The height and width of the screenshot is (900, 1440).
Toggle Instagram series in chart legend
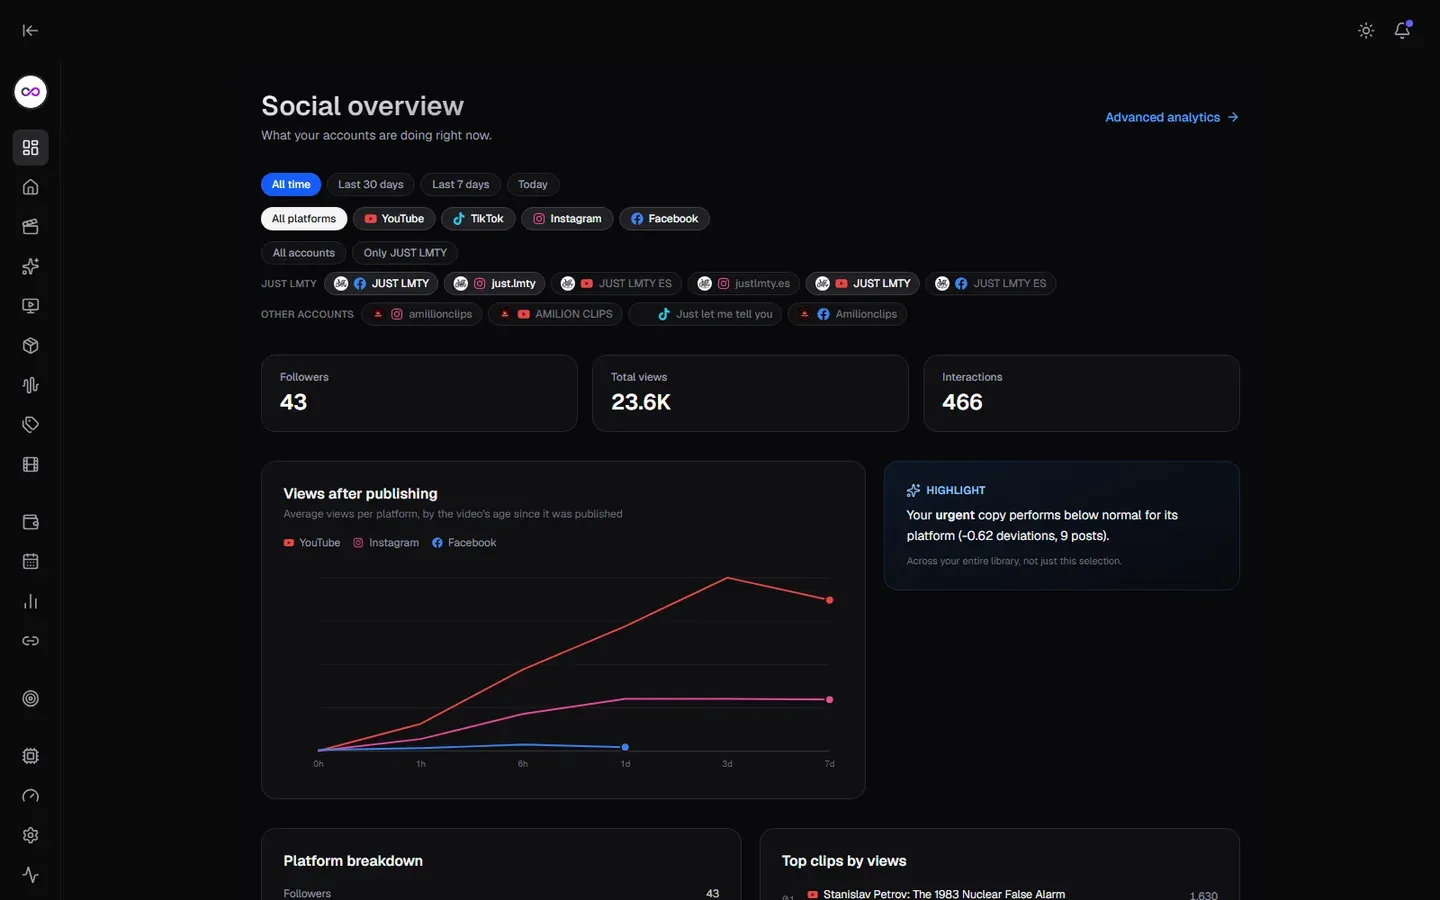[386, 543]
